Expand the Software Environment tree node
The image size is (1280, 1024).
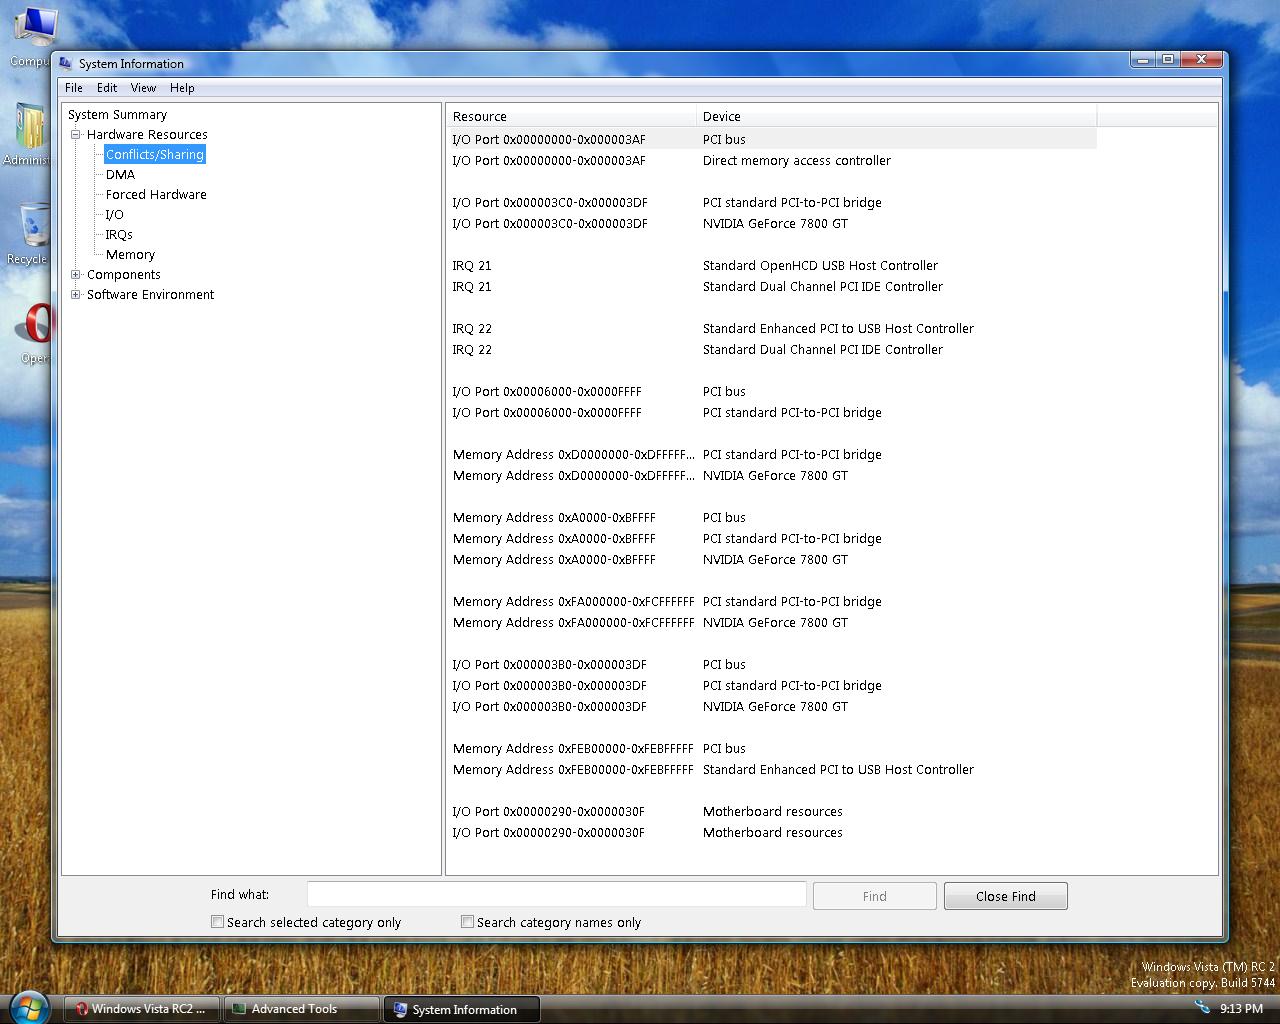pos(75,294)
